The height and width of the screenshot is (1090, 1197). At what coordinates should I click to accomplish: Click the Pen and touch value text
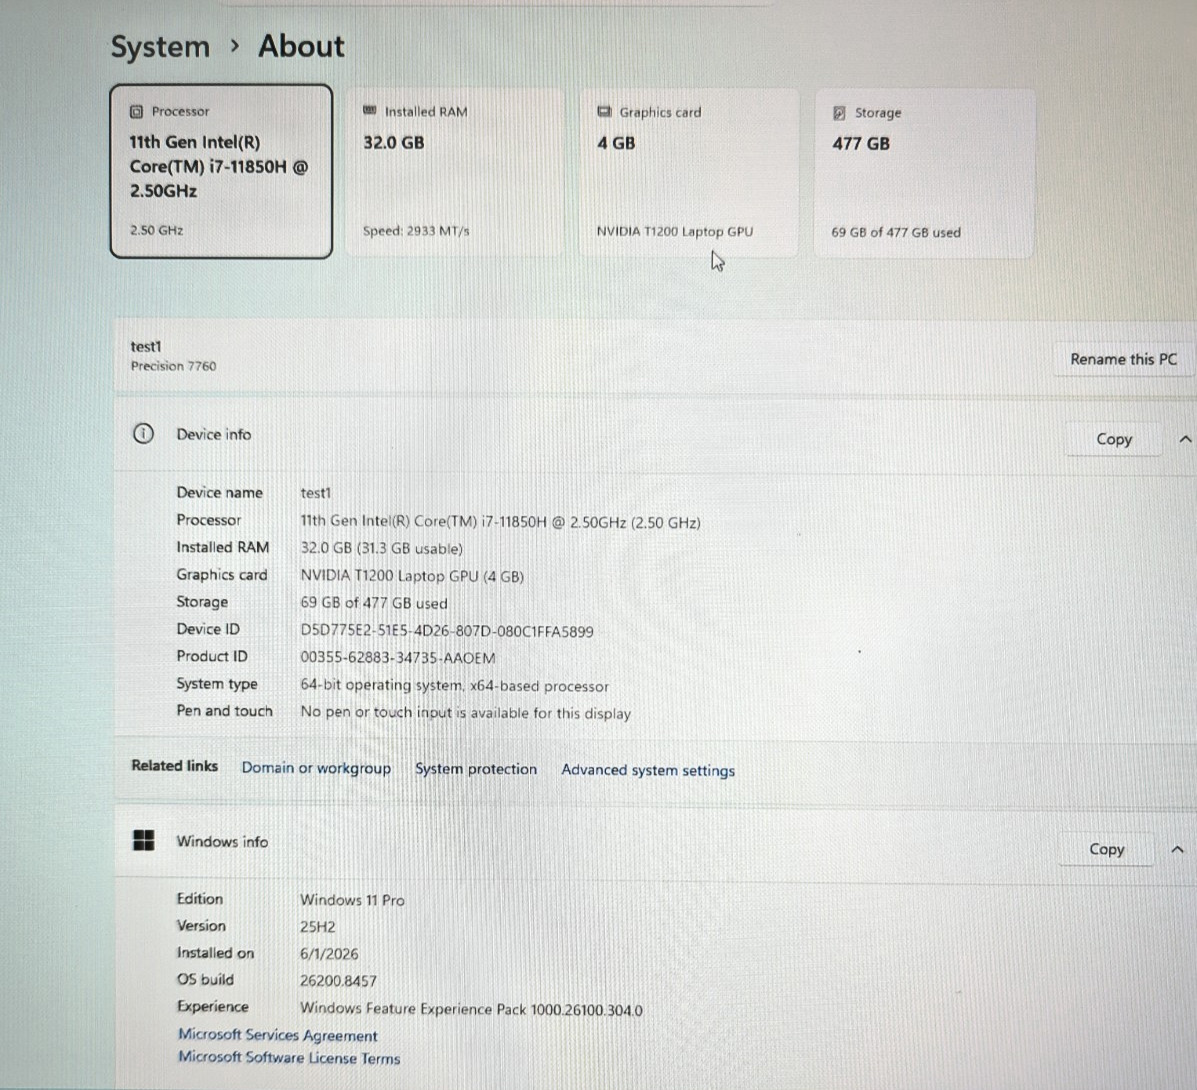click(466, 713)
